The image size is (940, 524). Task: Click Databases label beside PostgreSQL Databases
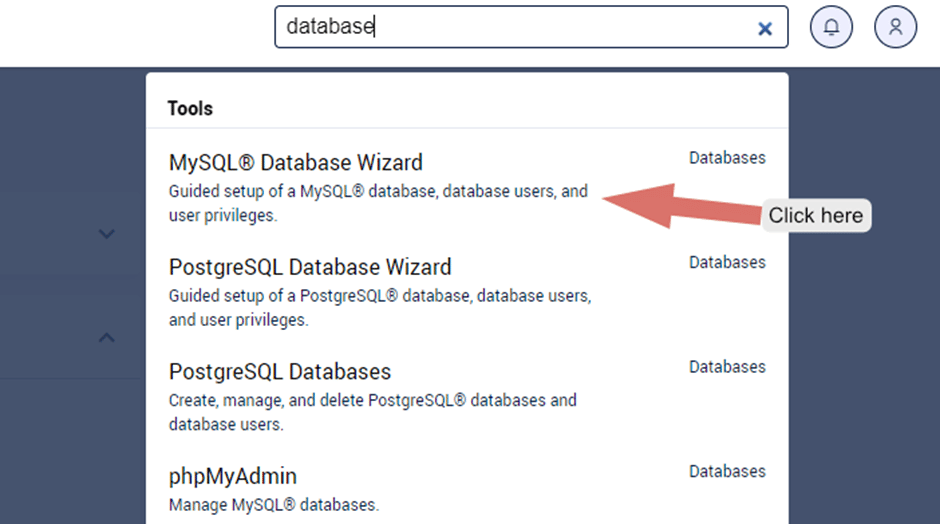pos(727,366)
